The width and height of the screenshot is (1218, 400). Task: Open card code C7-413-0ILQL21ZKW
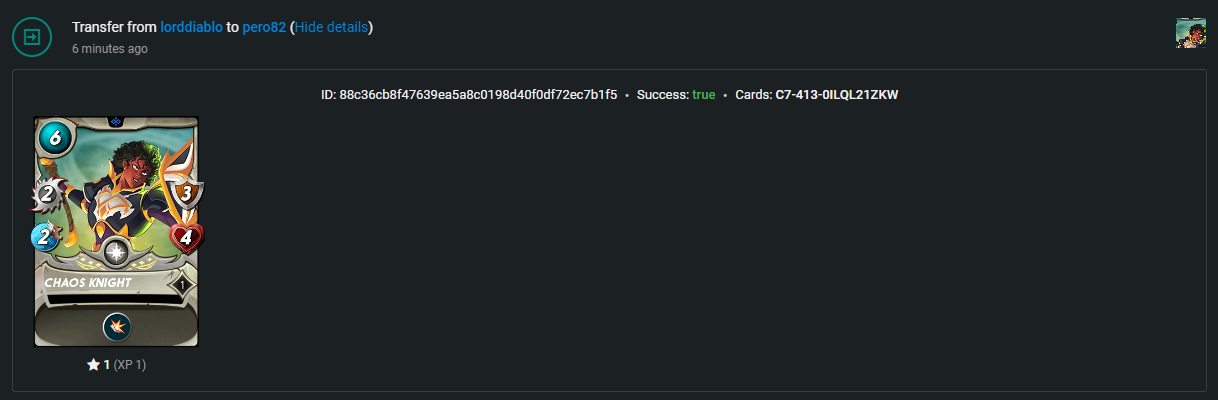tap(837, 95)
